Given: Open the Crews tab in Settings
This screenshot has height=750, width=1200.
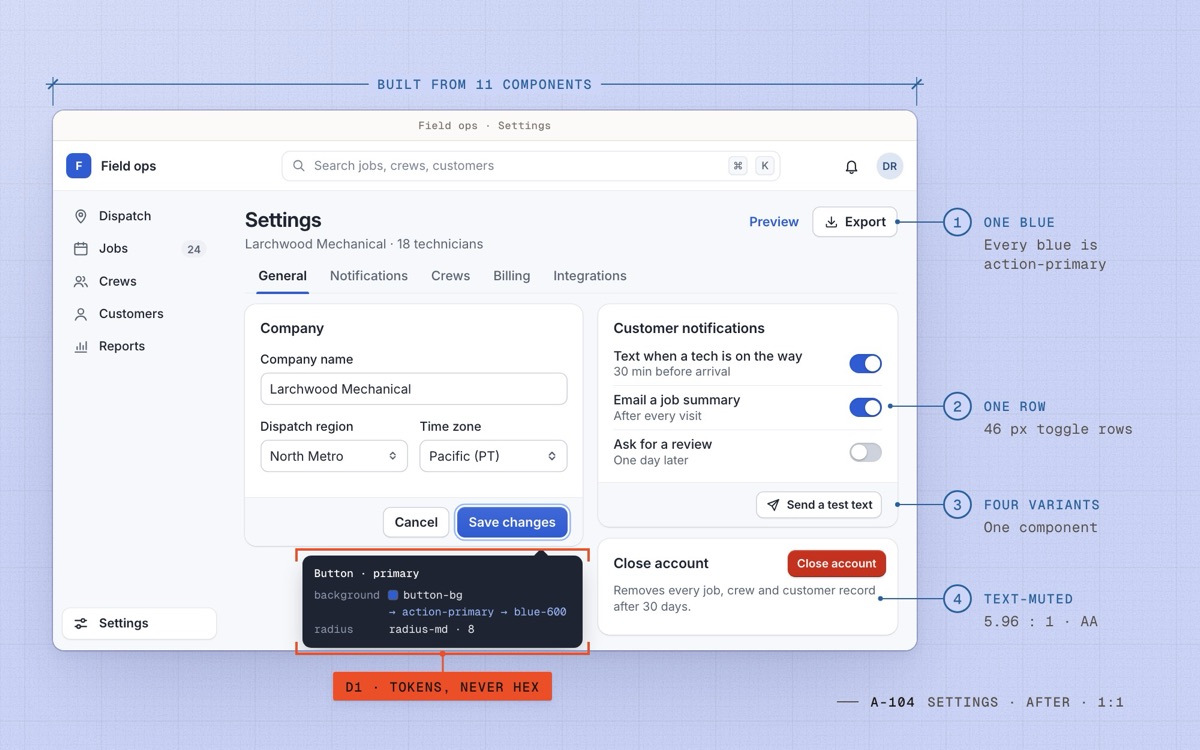Looking at the screenshot, I should point(451,276).
